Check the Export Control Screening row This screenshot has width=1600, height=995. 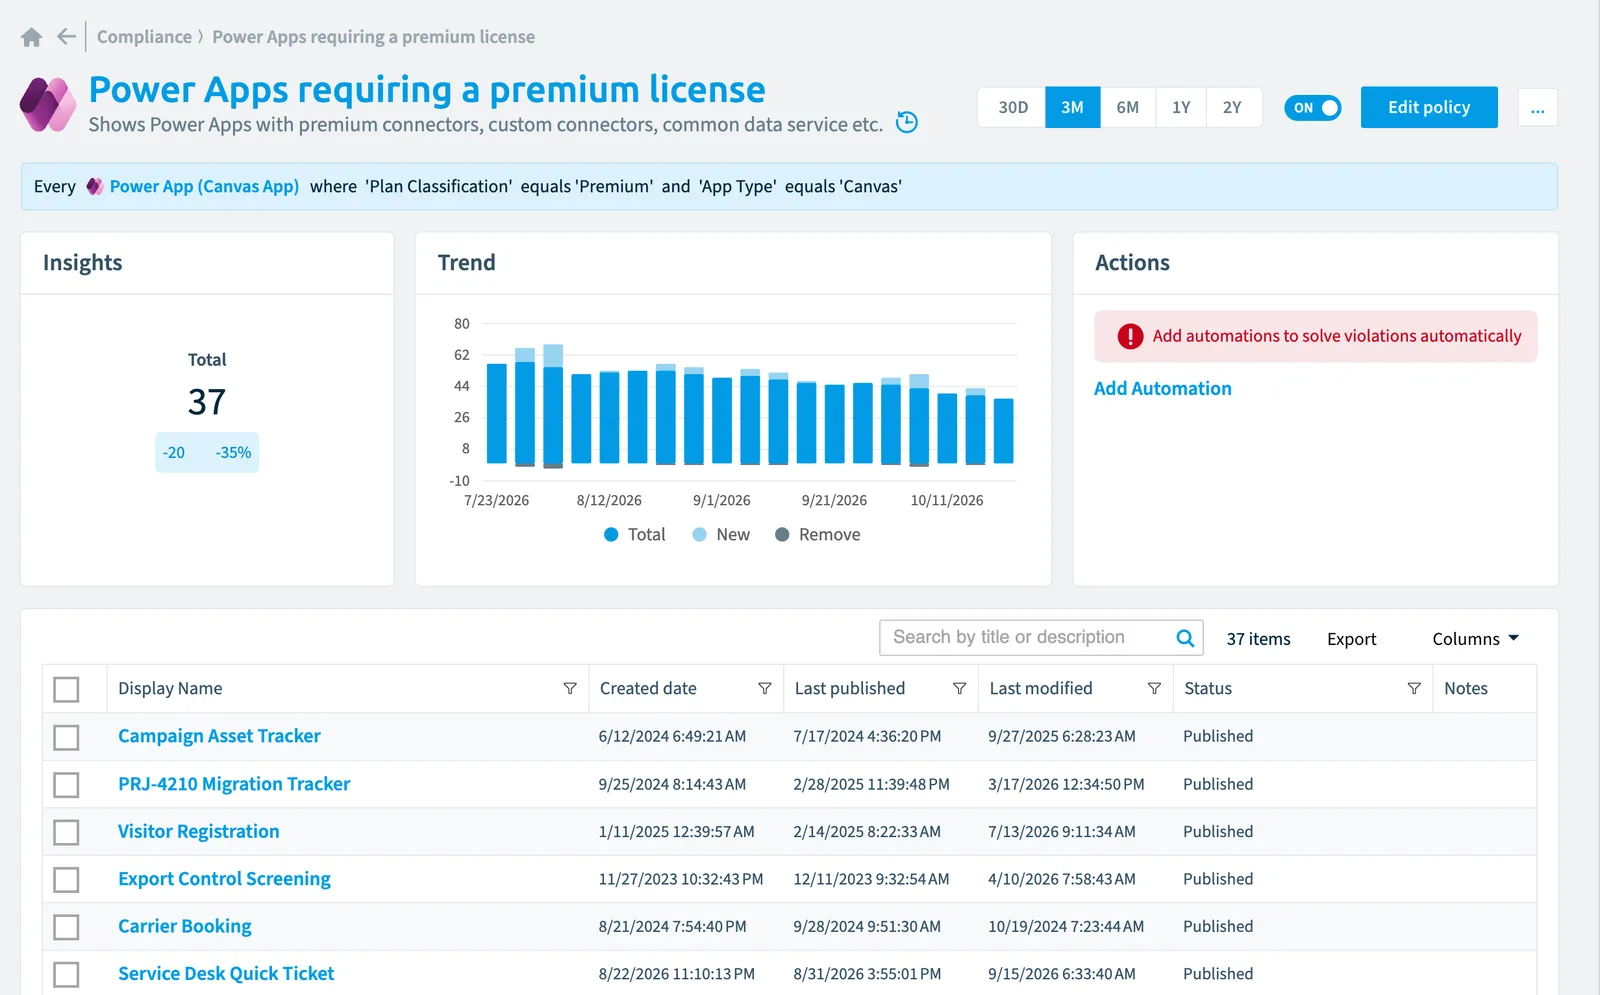pos(66,880)
